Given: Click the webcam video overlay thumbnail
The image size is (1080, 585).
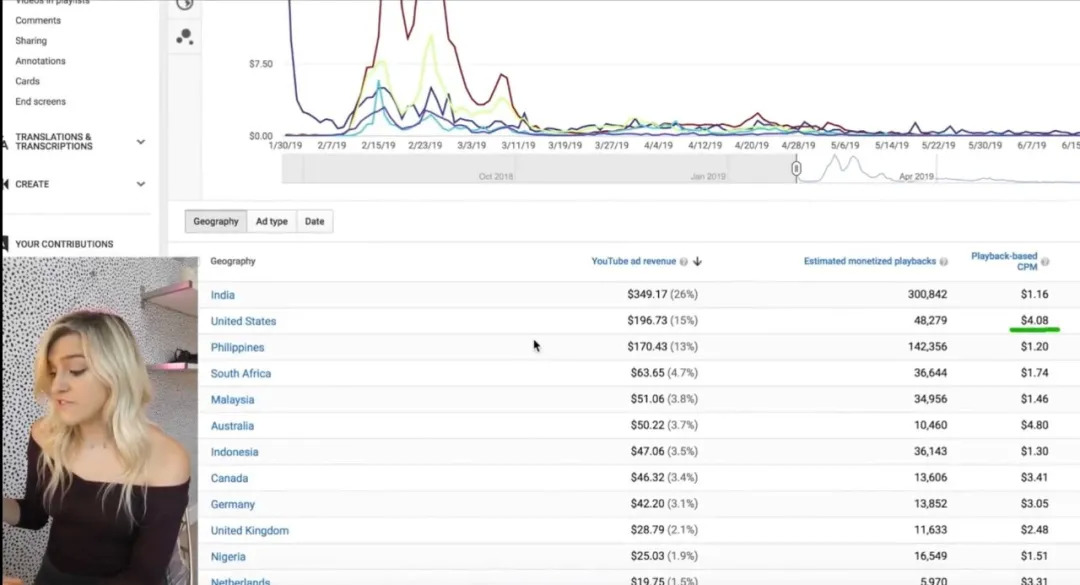Looking at the screenshot, I should point(101,421).
